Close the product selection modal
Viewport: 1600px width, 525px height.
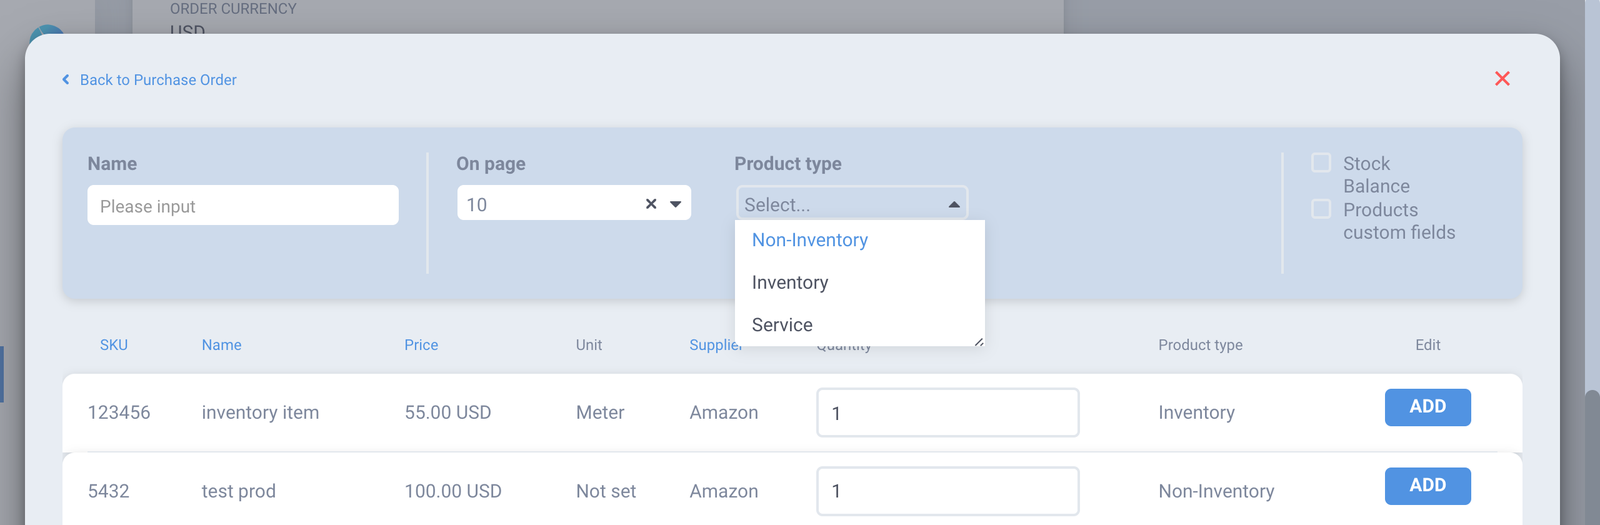point(1502,79)
